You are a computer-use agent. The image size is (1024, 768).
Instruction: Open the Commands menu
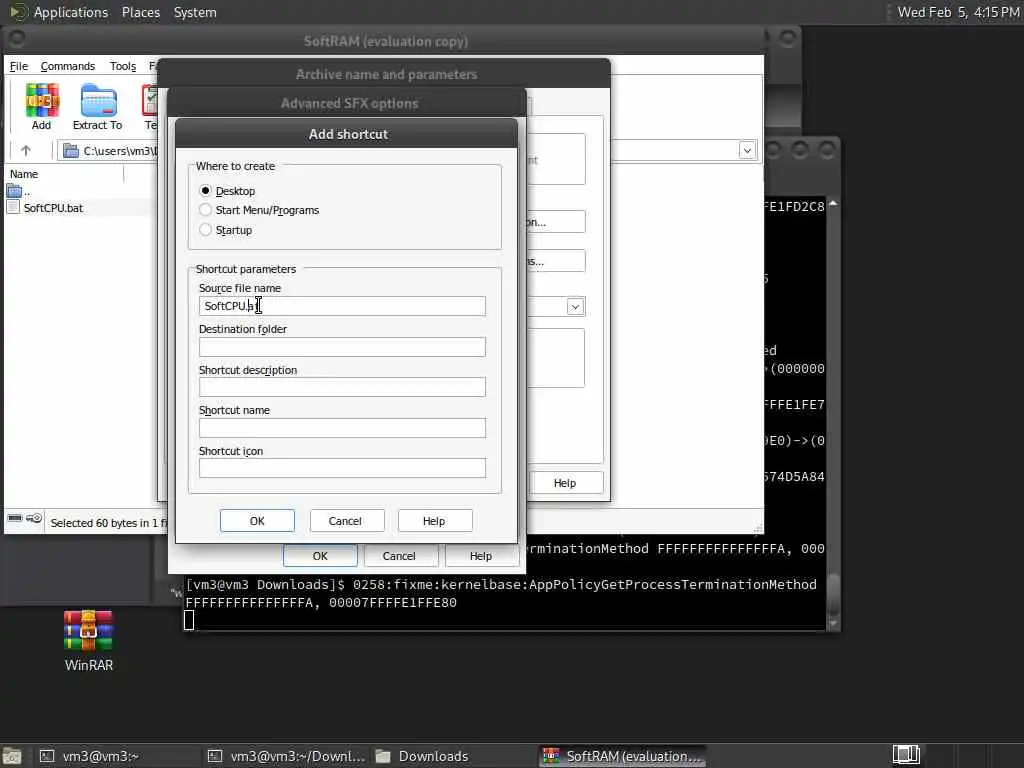coord(68,66)
